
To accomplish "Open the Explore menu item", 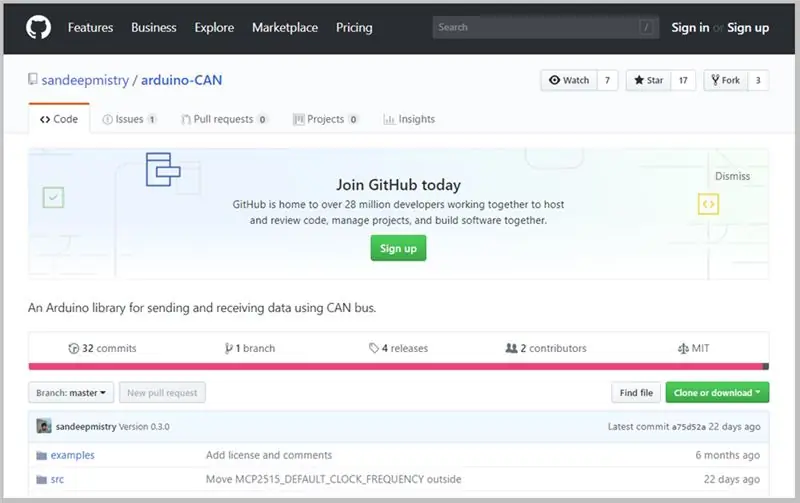I will [x=214, y=28].
